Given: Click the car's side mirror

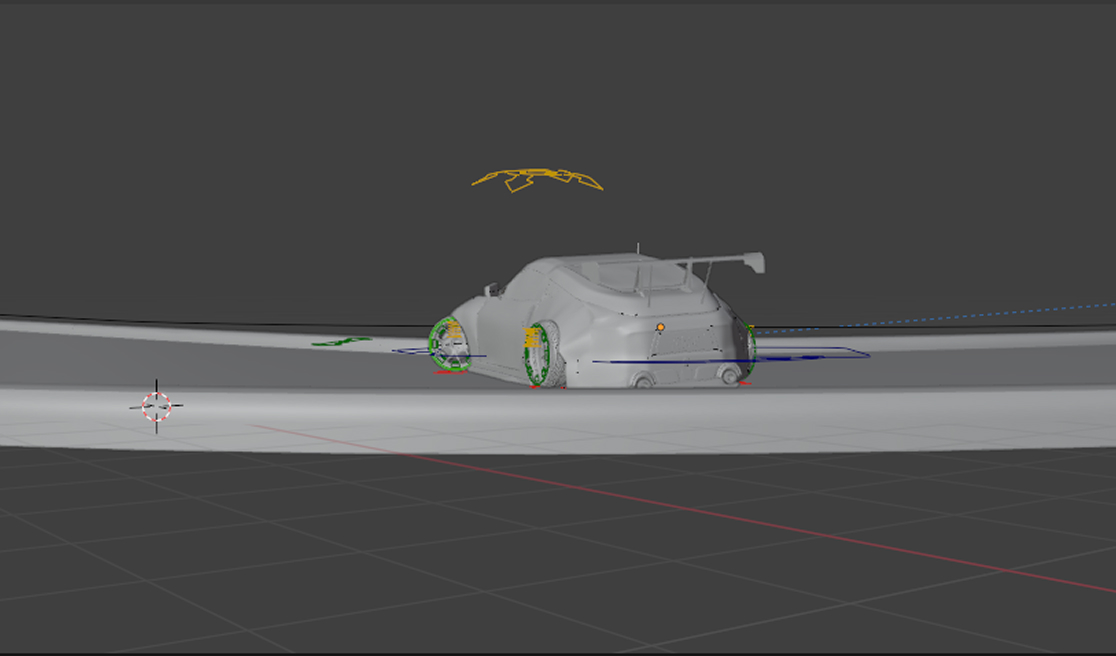Looking at the screenshot, I should tap(491, 289).
